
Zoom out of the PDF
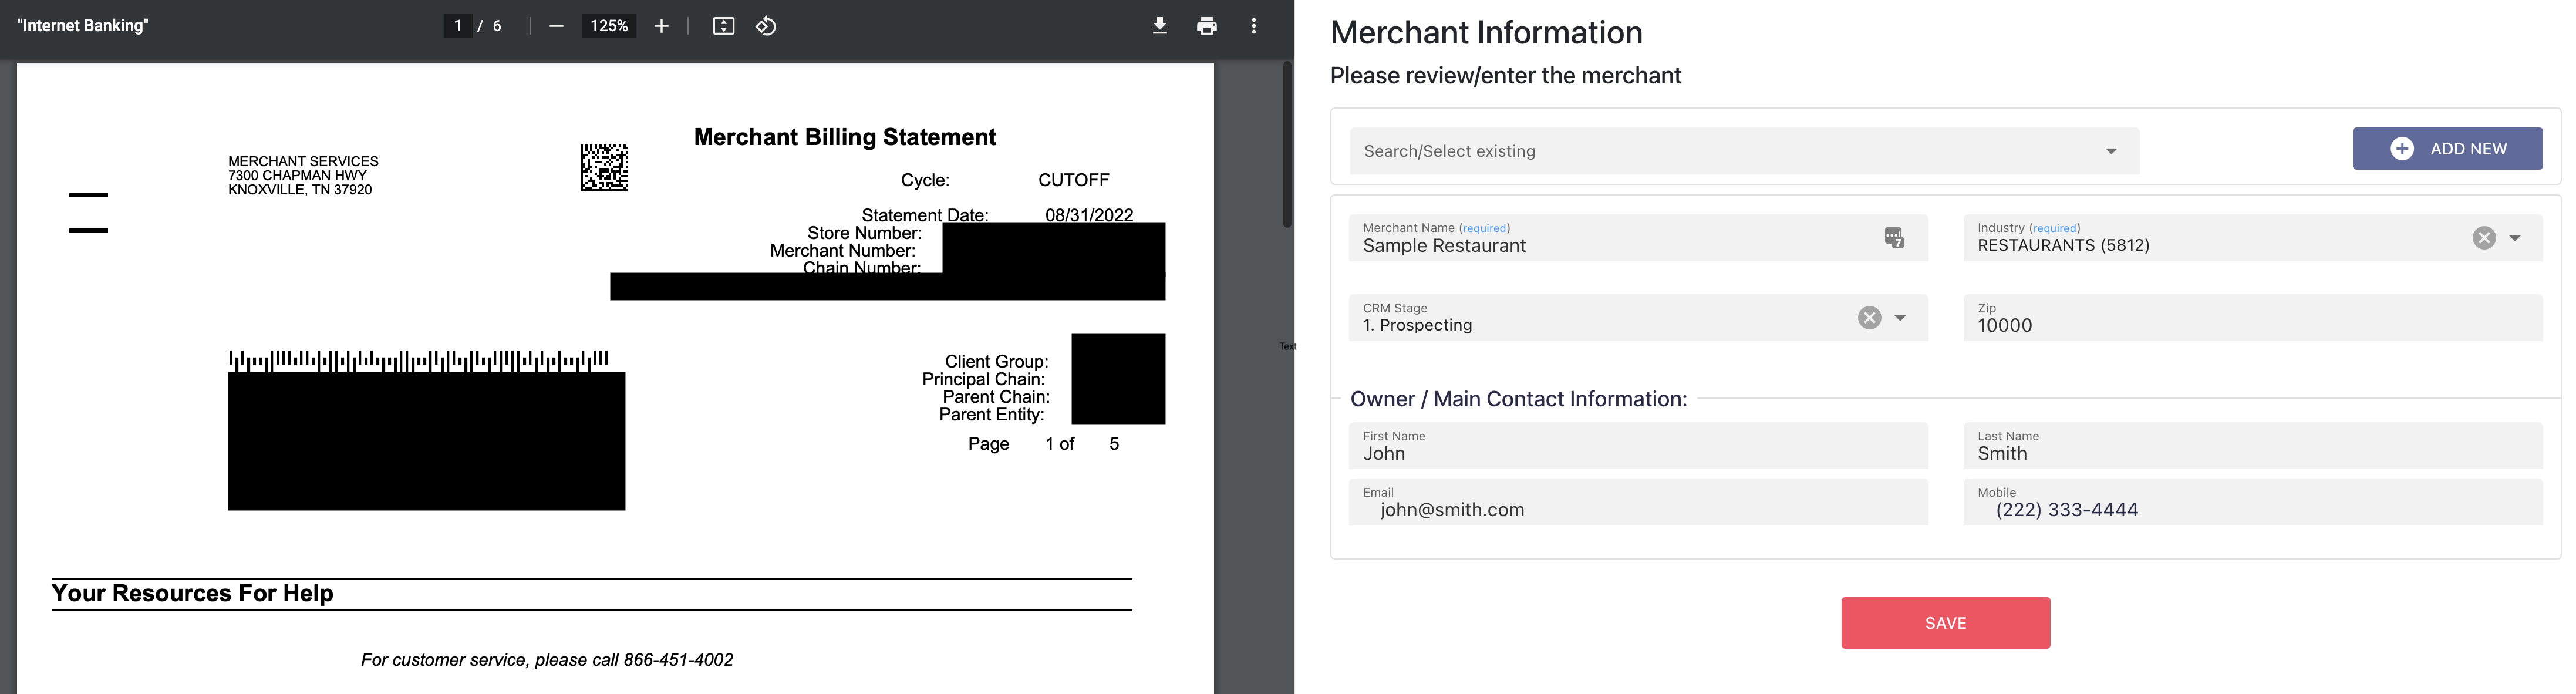(x=556, y=26)
